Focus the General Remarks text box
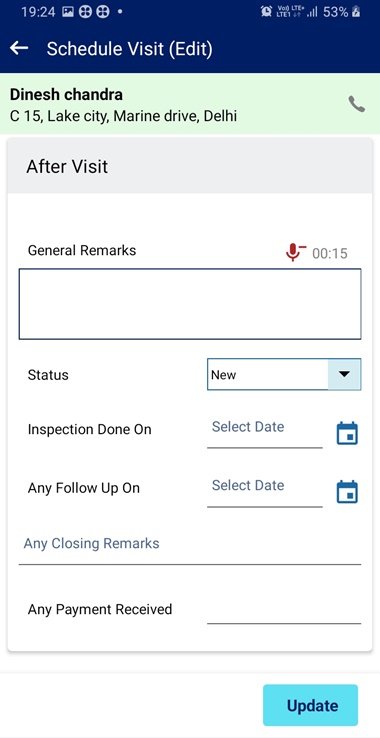 click(x=190, y=304)
